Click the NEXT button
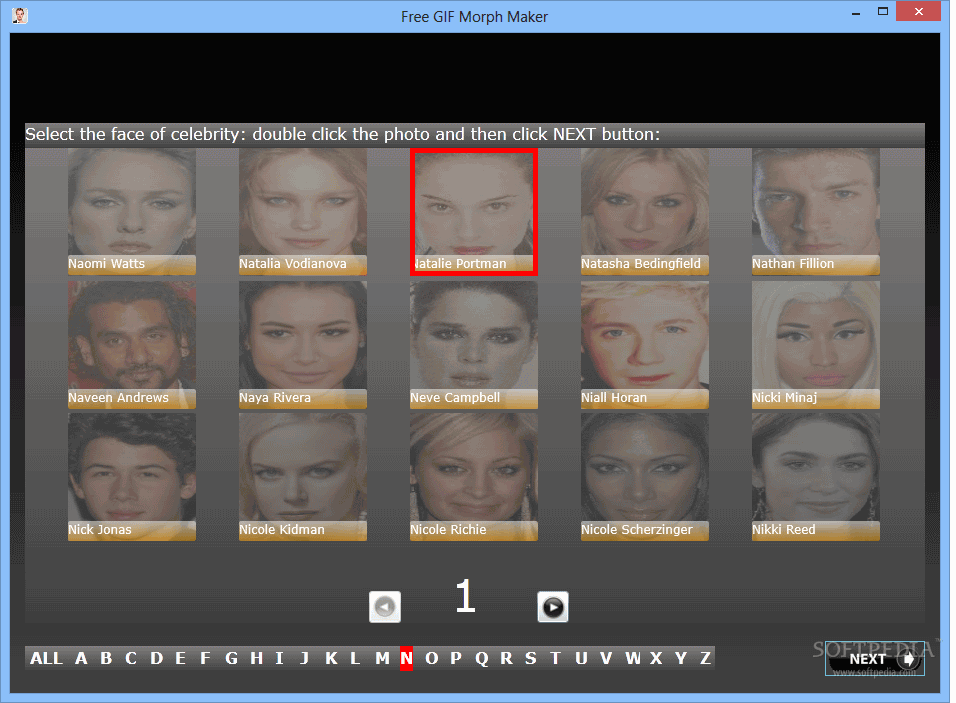This screenshot has height=703, width=956. pyautogui.click(x=875, y=658)
